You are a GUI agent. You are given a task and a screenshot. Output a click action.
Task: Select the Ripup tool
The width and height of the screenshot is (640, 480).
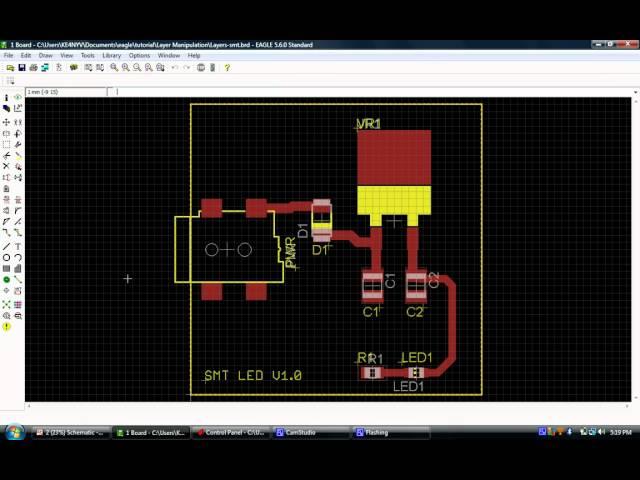click(18, 233)
